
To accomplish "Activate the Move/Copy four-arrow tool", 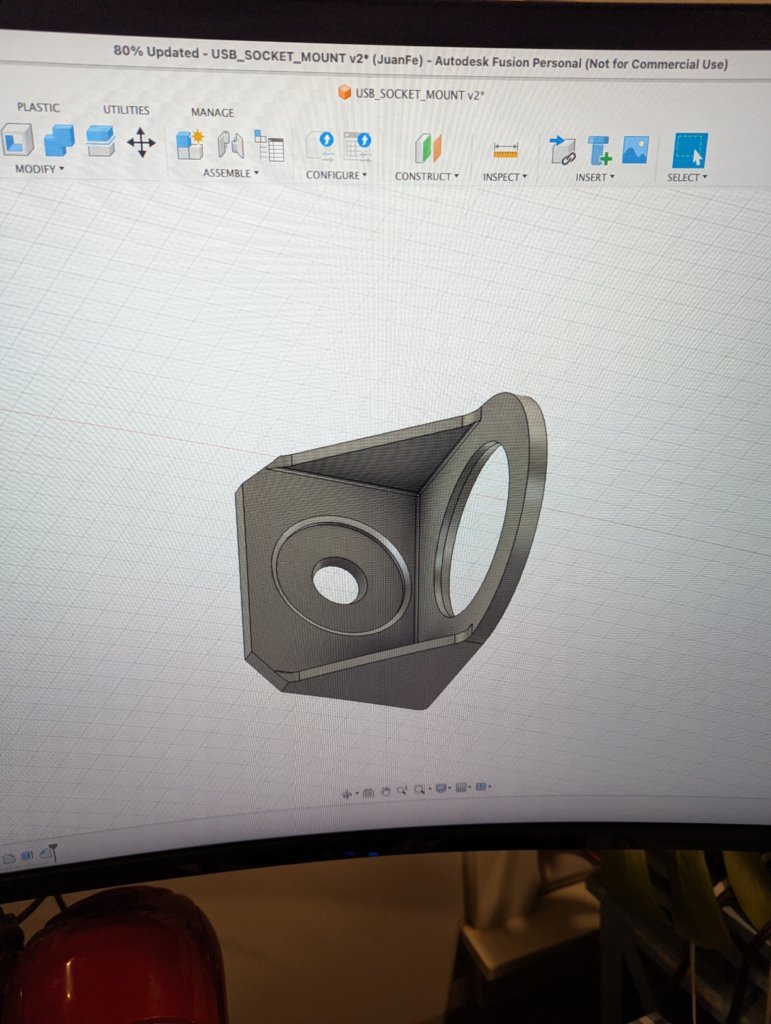I will [x=141, y=142].
